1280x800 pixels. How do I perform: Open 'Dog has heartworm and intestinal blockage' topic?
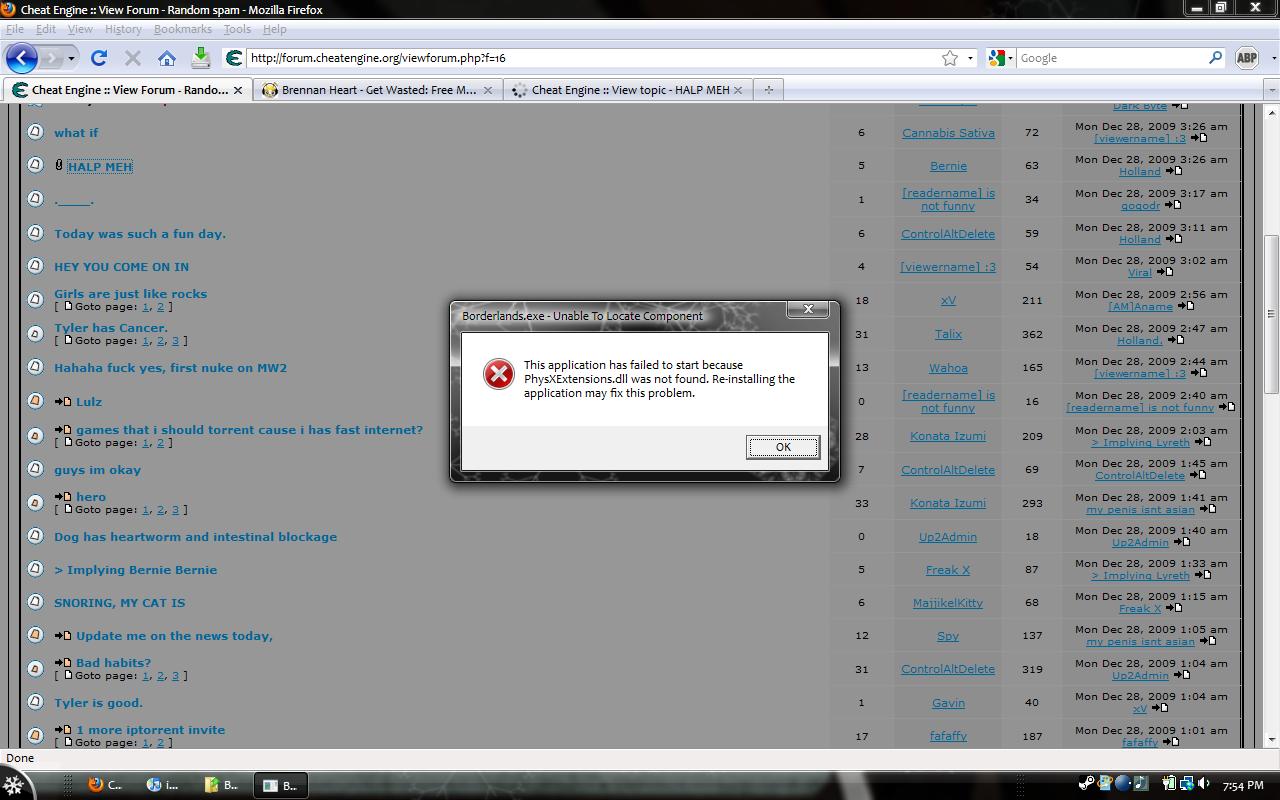(196, 537)
